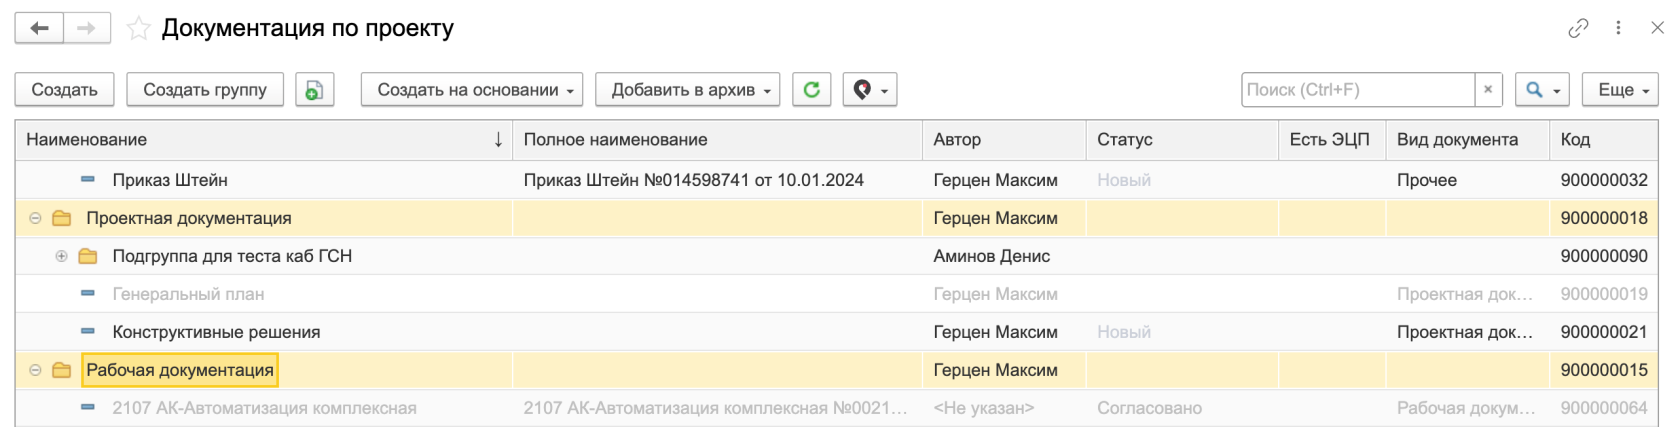Collapse the Проектная документация folder
The image size is (1680, 427).
(x=36, y=218)
